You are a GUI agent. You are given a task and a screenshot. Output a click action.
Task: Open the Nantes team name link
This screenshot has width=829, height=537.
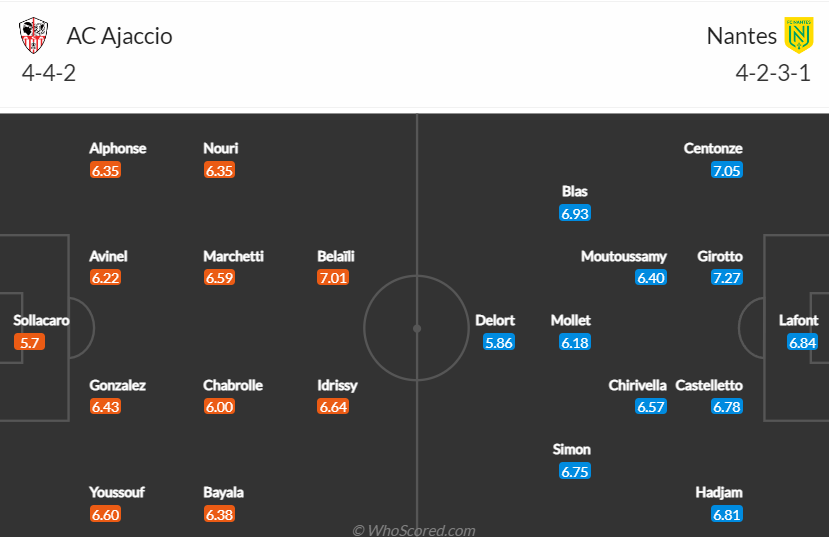(741, 36)
